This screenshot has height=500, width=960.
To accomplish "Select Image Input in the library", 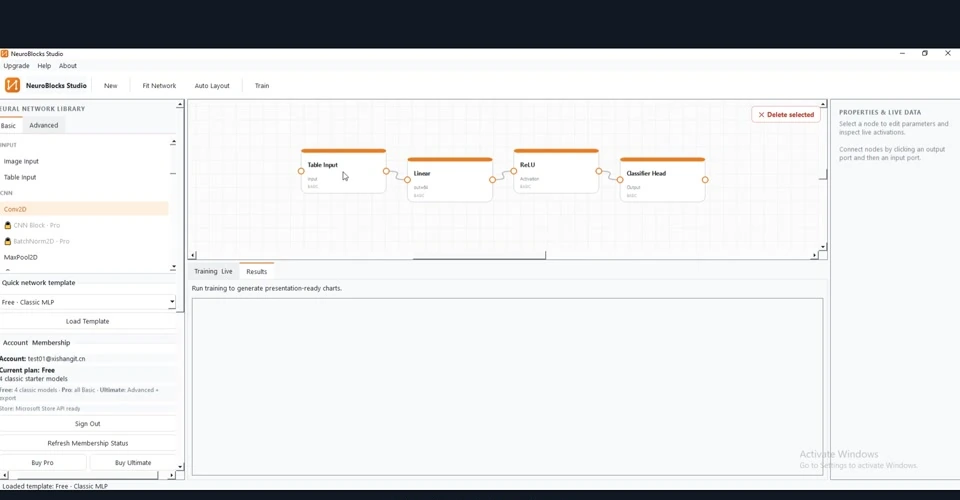I will [x=84, y=161].
